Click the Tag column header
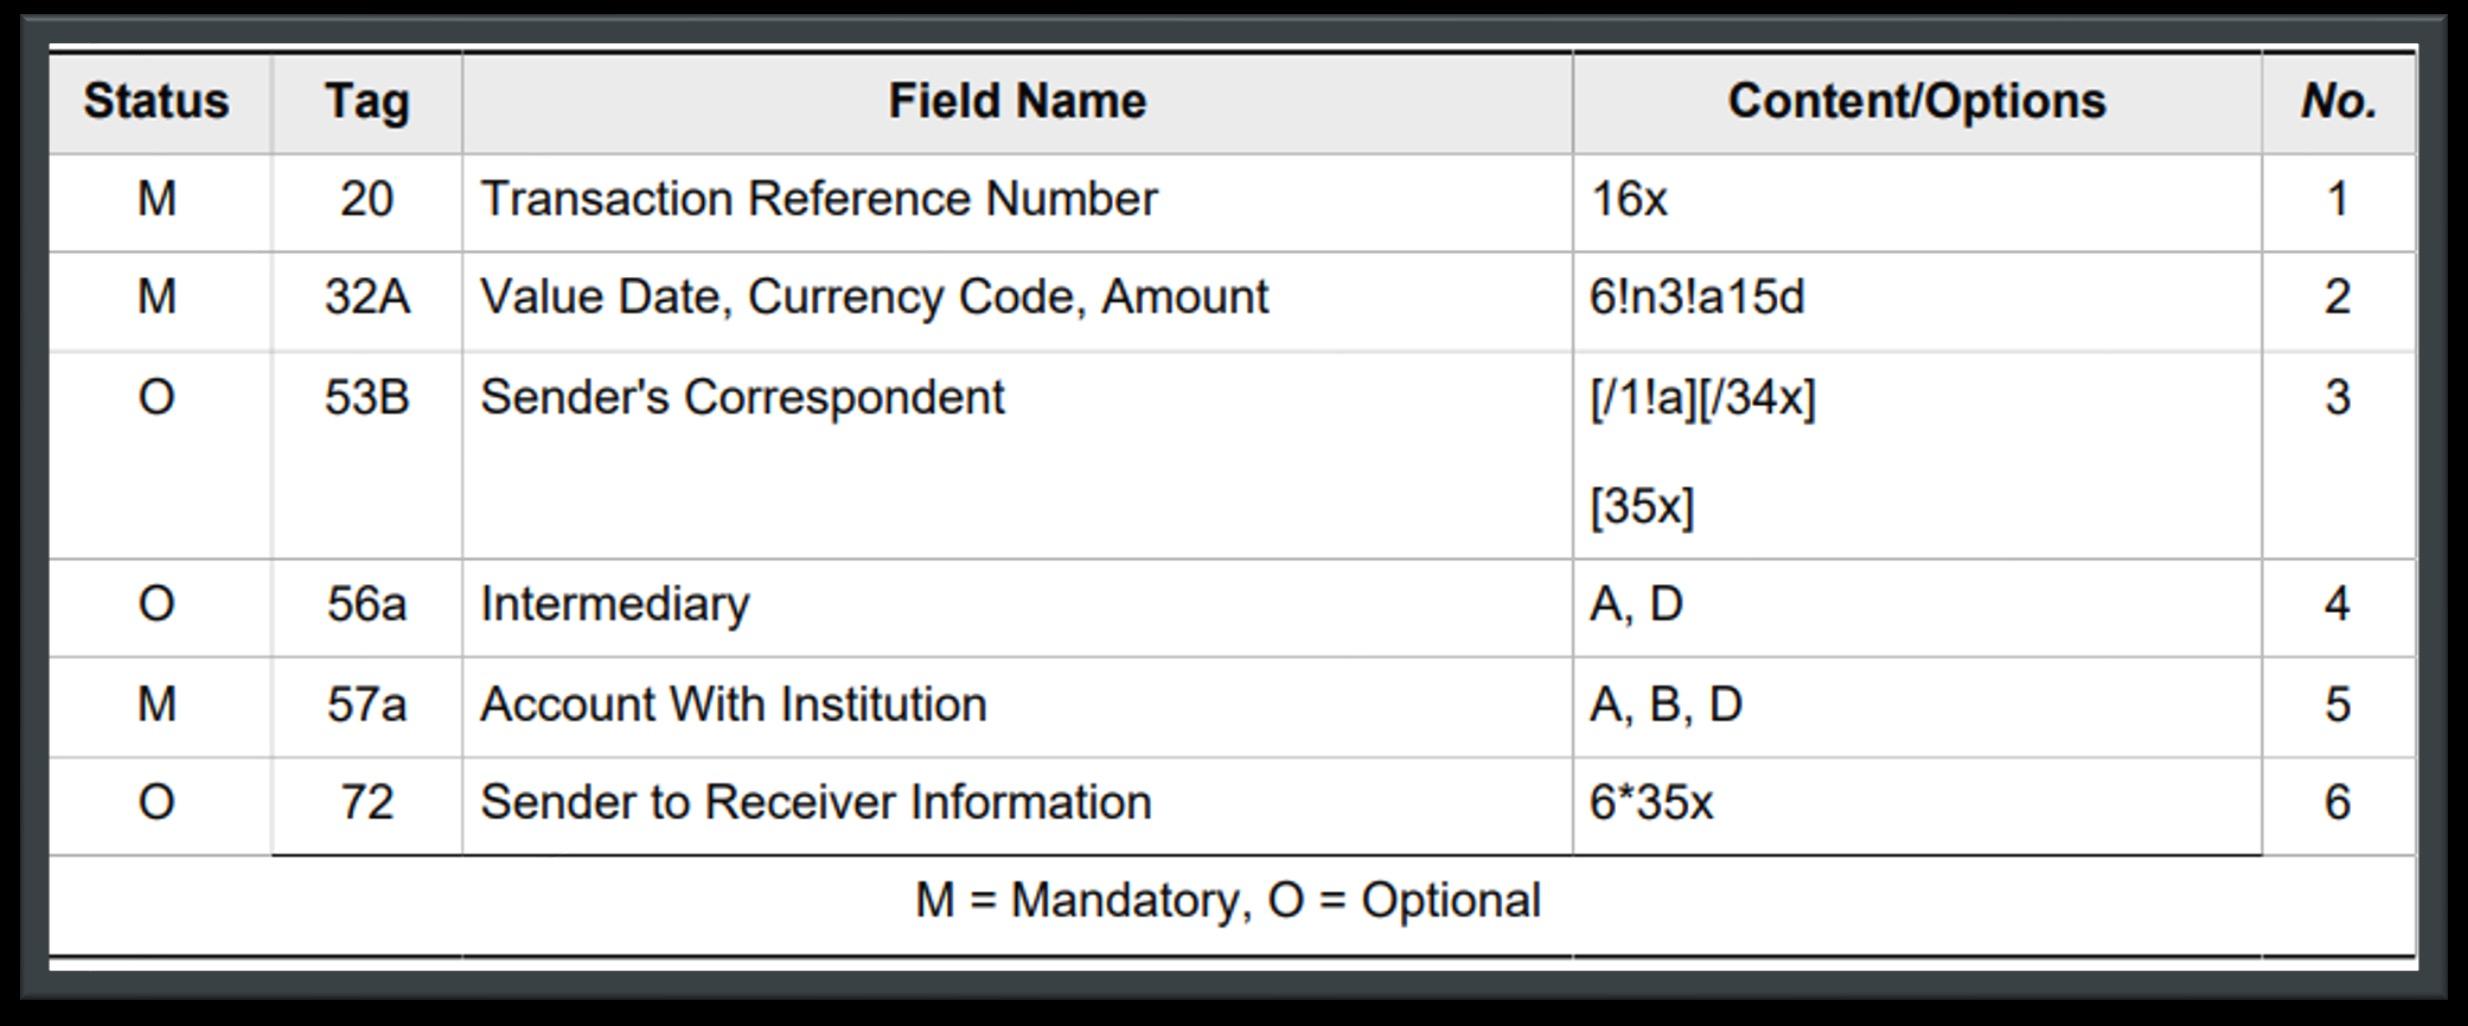The image size is (2468, 1026). point(367,102)
